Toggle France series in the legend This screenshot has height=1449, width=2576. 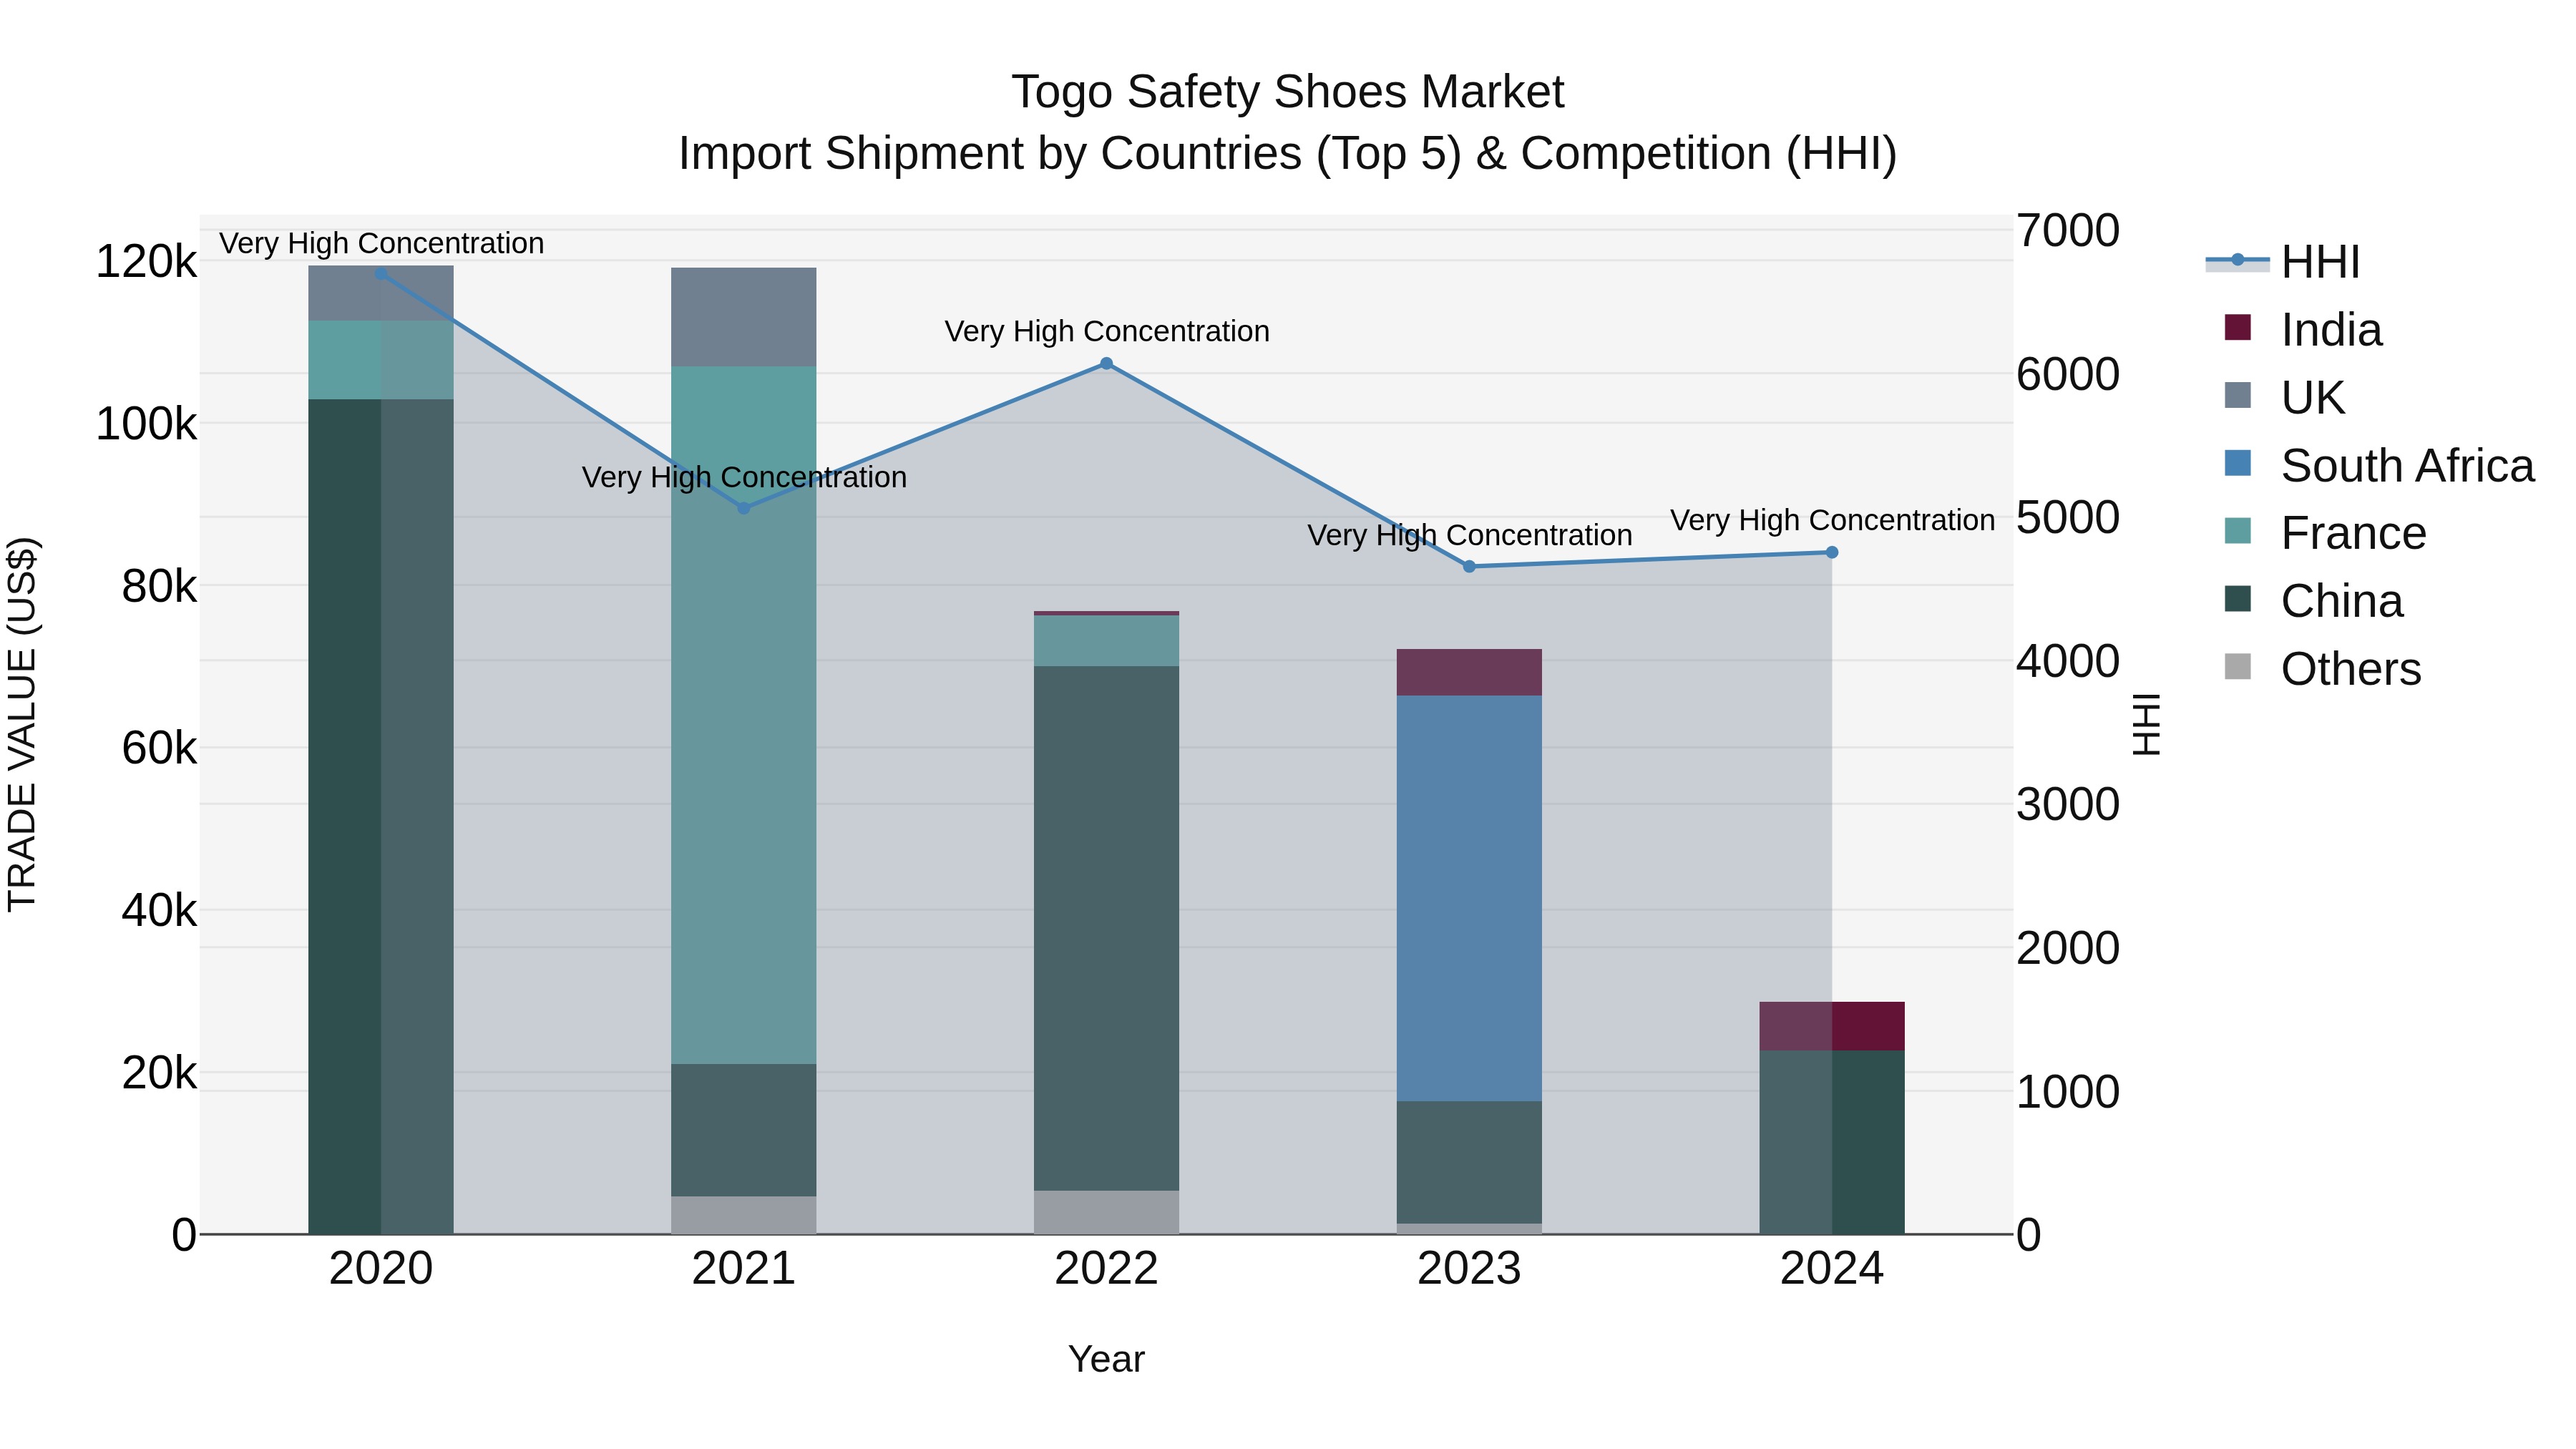click(2326, 533)
